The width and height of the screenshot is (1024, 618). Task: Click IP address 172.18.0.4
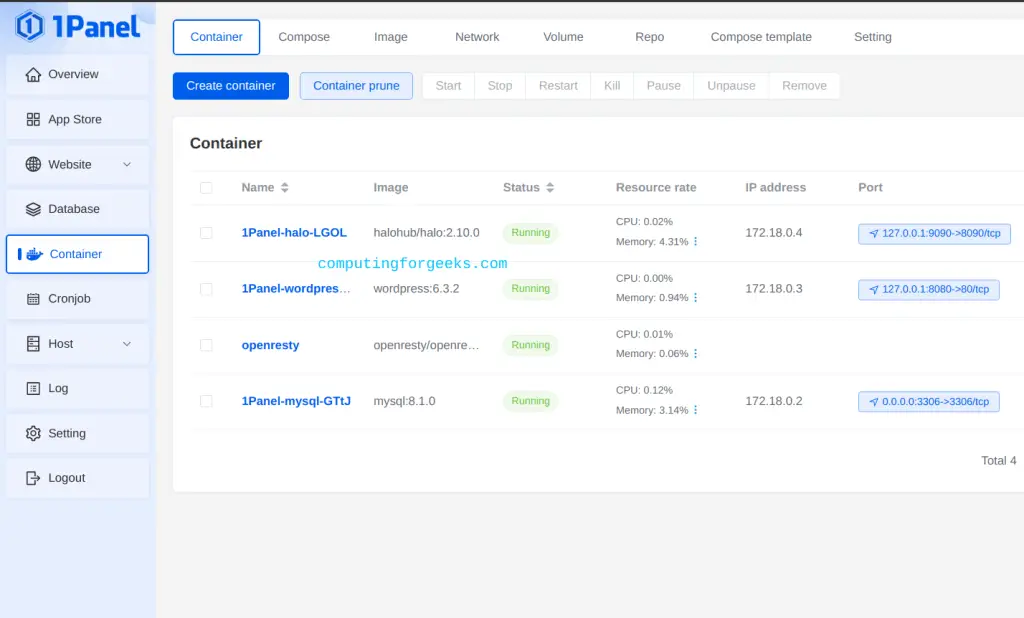click(x=774, y=233)
